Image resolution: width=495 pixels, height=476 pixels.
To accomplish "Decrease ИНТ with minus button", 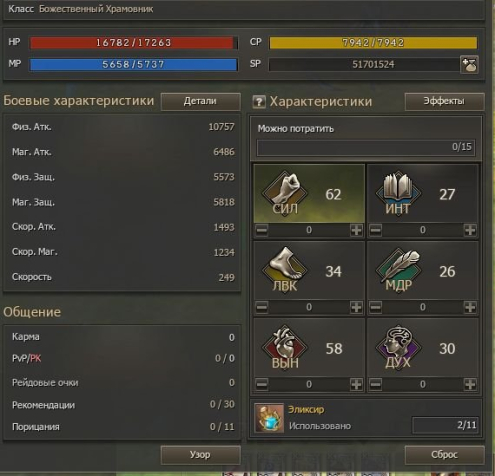I will pos(376,230).
